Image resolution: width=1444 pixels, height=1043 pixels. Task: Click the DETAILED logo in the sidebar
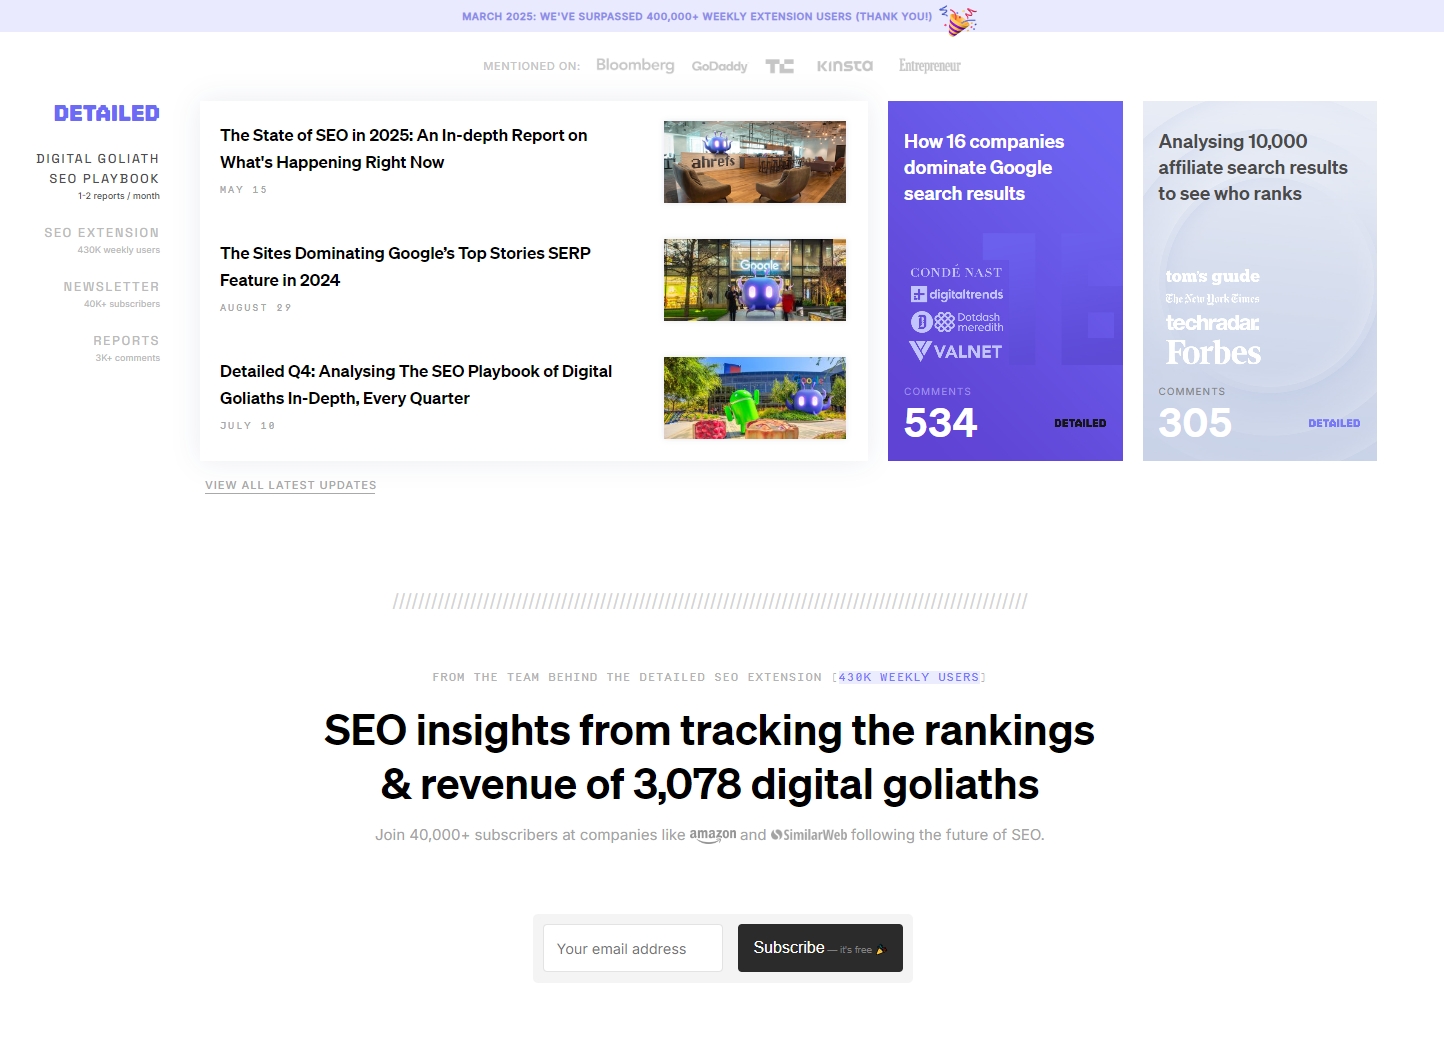coord(107,113)
